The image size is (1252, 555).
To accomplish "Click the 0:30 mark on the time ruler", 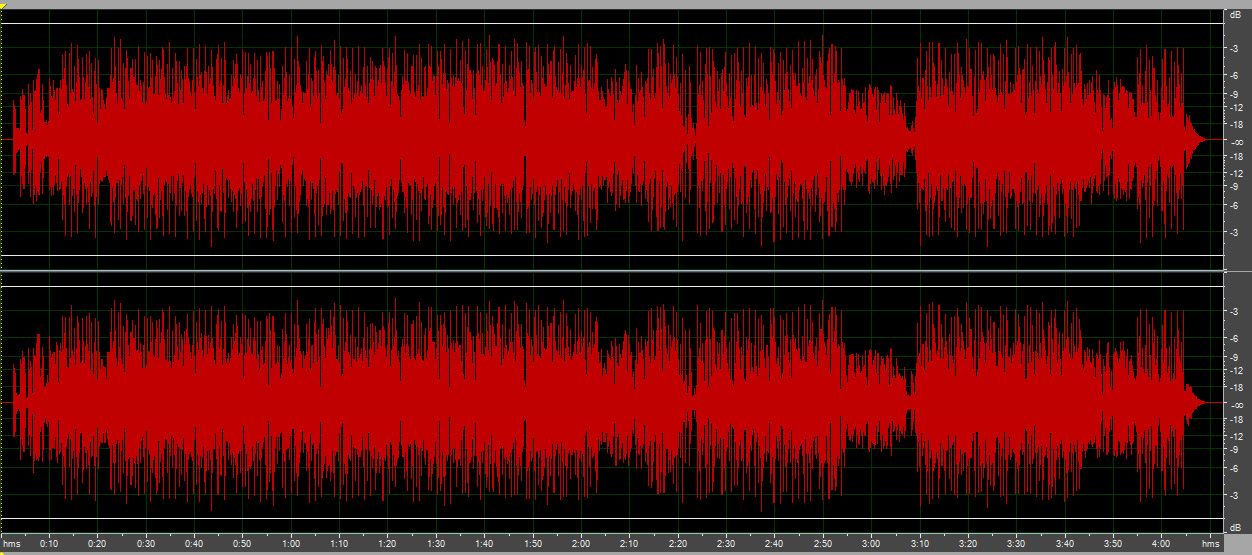I will (x=146, y=544).
